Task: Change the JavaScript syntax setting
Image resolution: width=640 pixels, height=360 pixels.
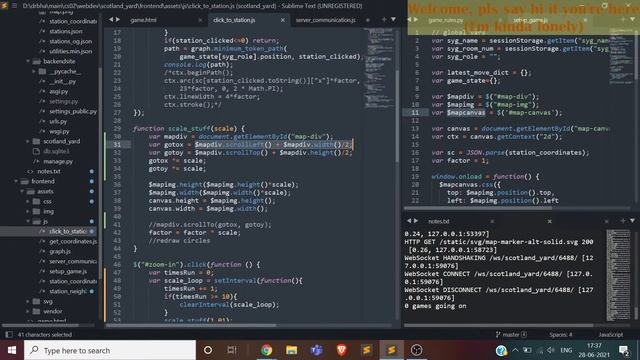Action: tap(611, 334)
